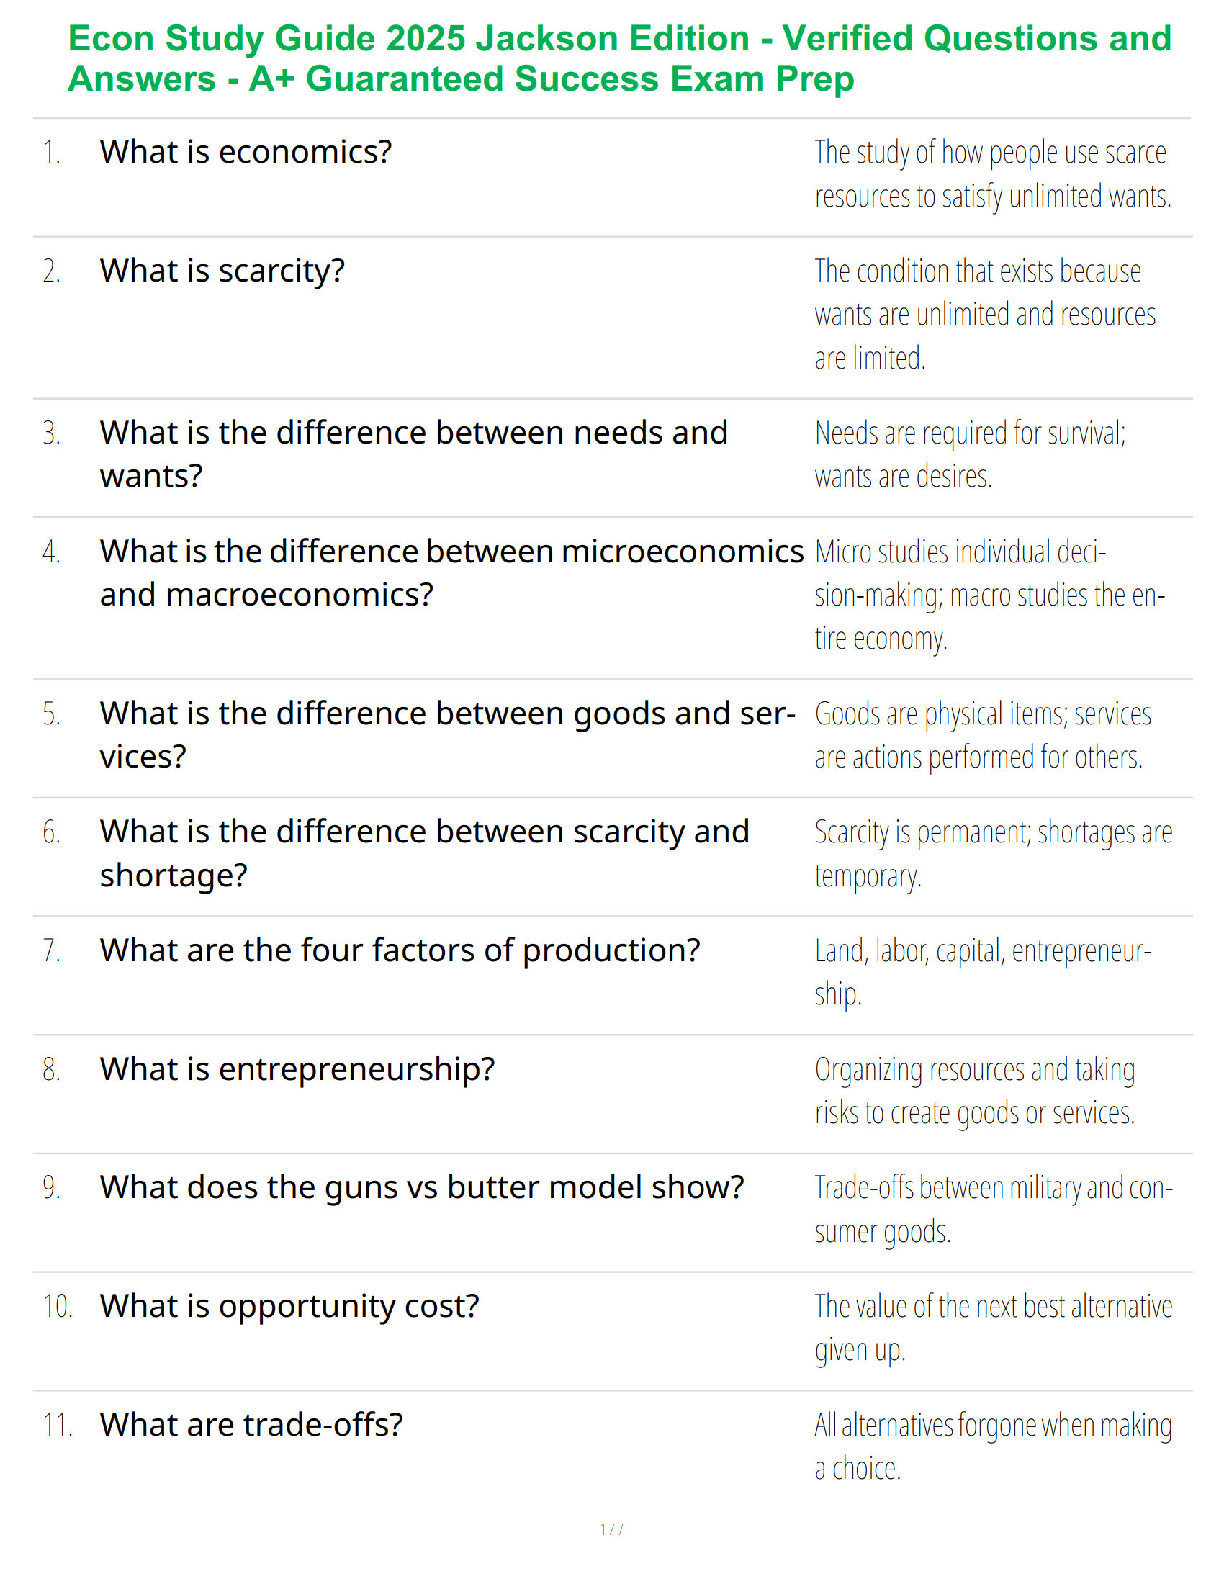
Task: Click the question about needs and wants
Action: point(413,454)
